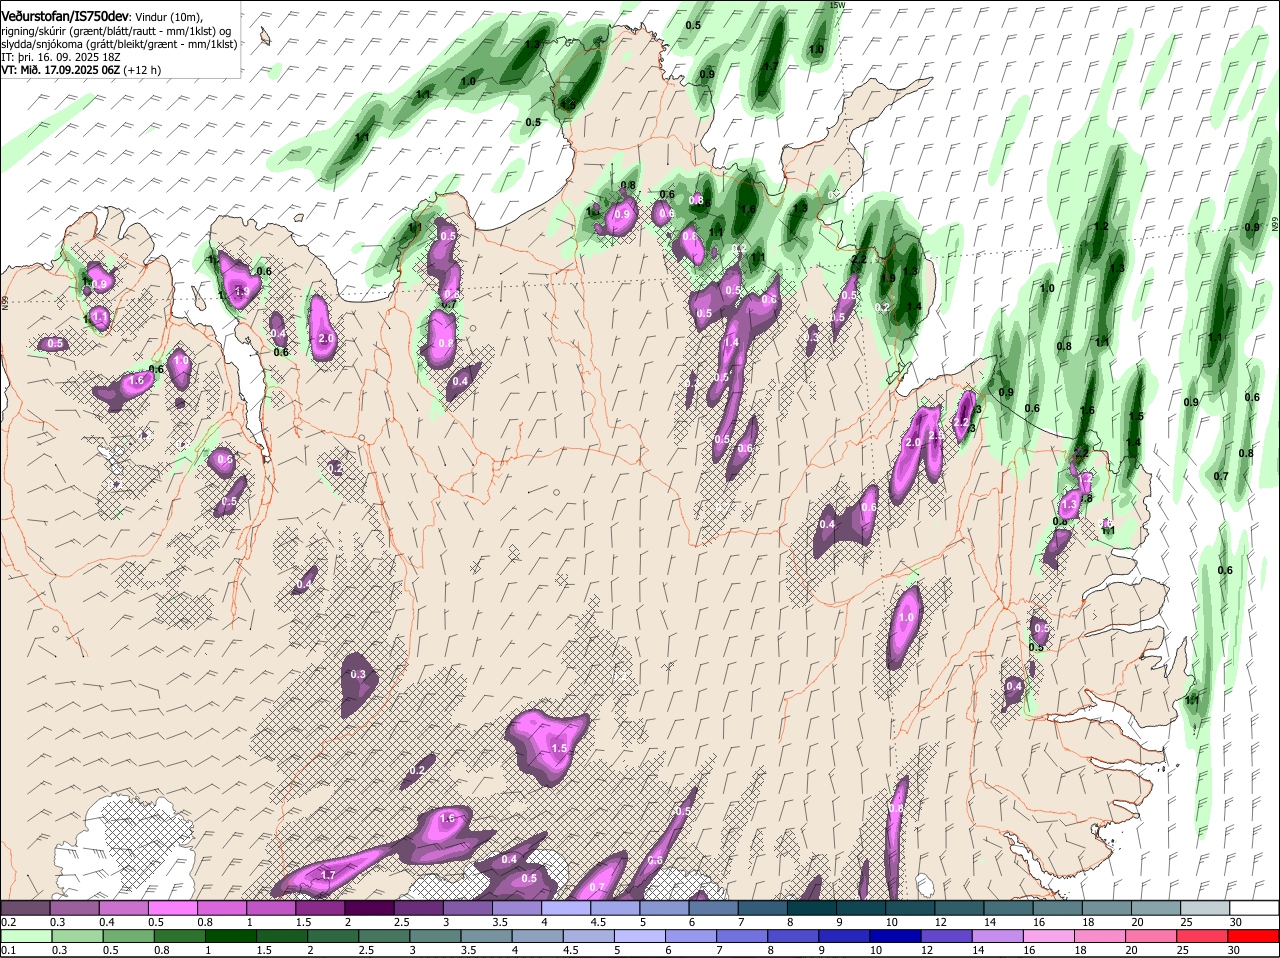Click the '0.2' tick label on the snow legend
This screenshot has width=1280, height=958.
point(8,921)
